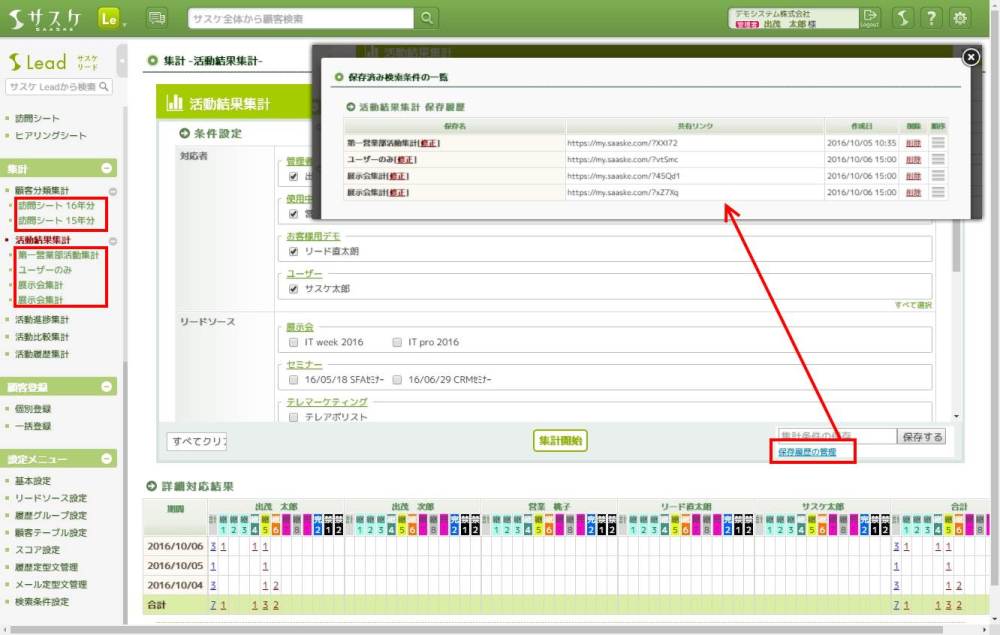Image resolution: width=1000 pixels, height=635 pixels.
Task: Open the 保存履歴の管理 link
Action: [814, 453]
